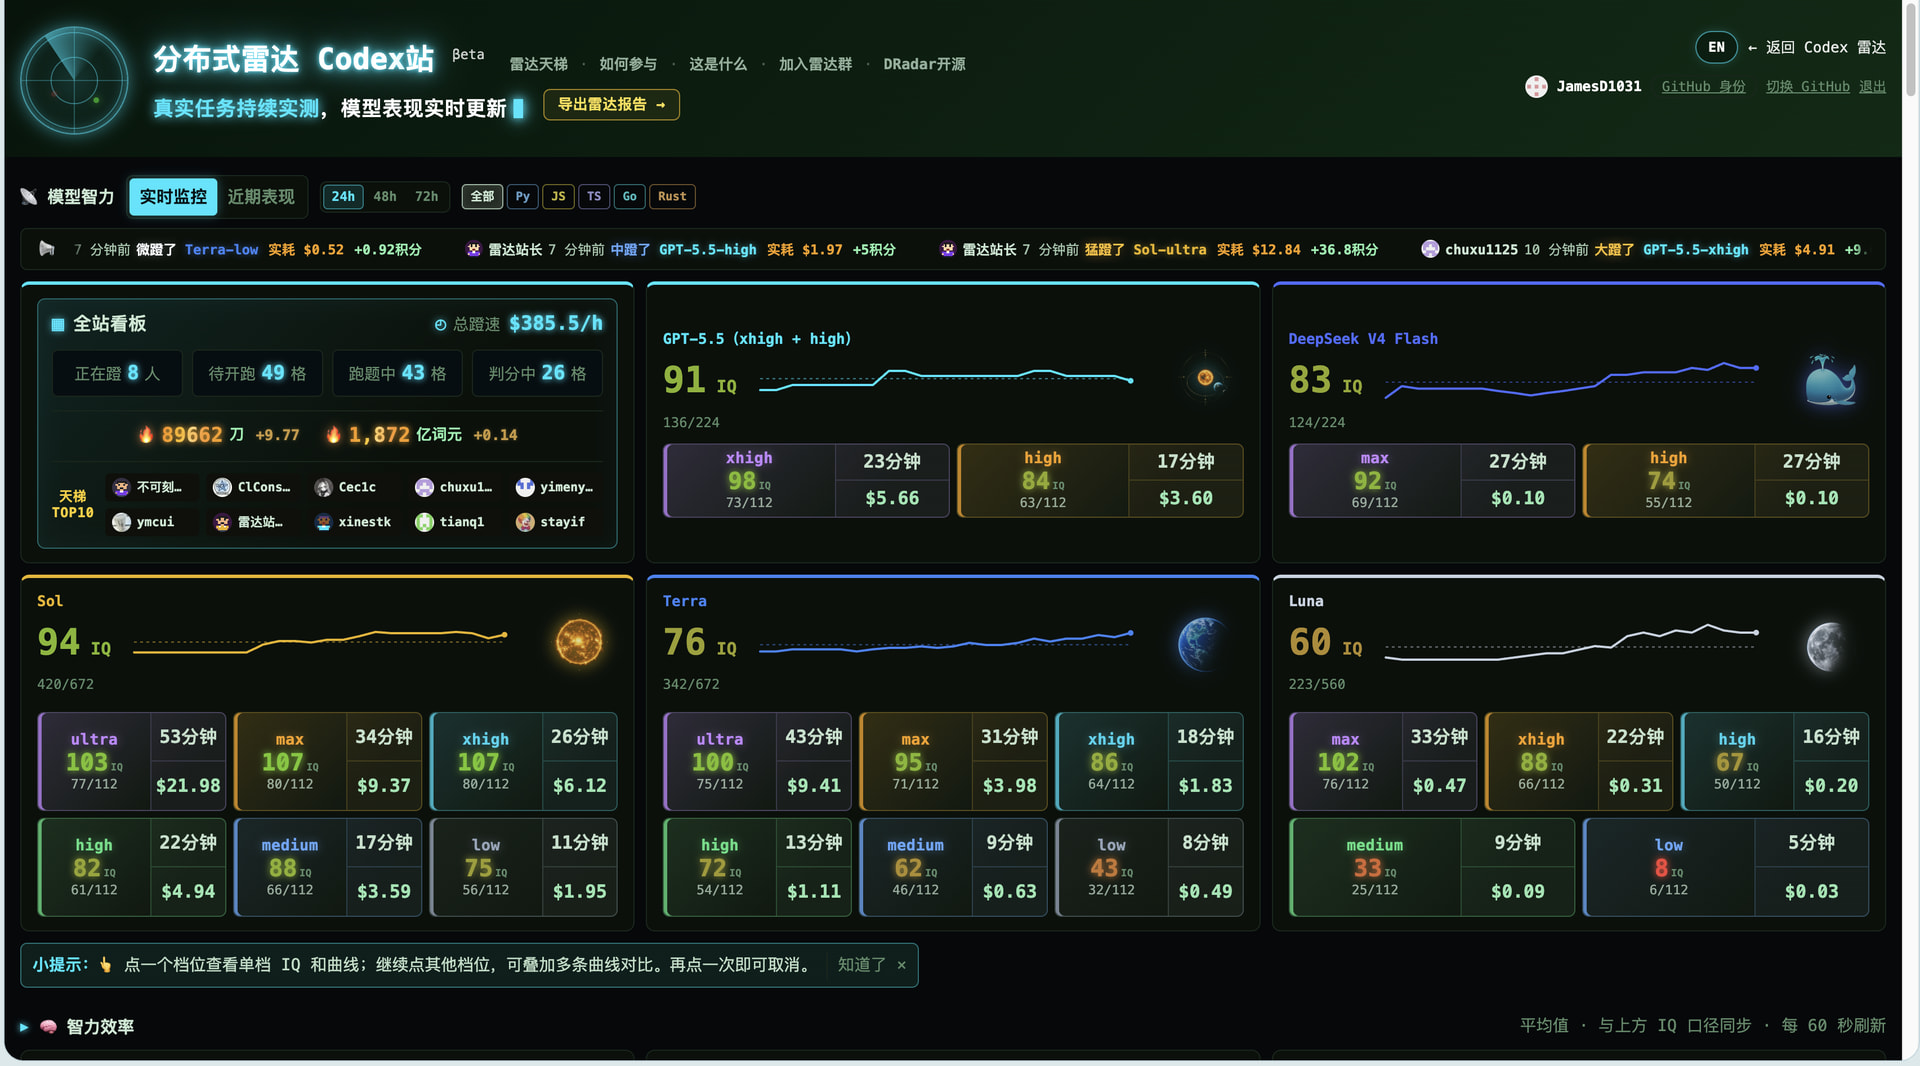Click the chuxu1 avatar in the TOP10 list
The width and height of the screenshot is (1920, 1066).
tap(424, 487)
